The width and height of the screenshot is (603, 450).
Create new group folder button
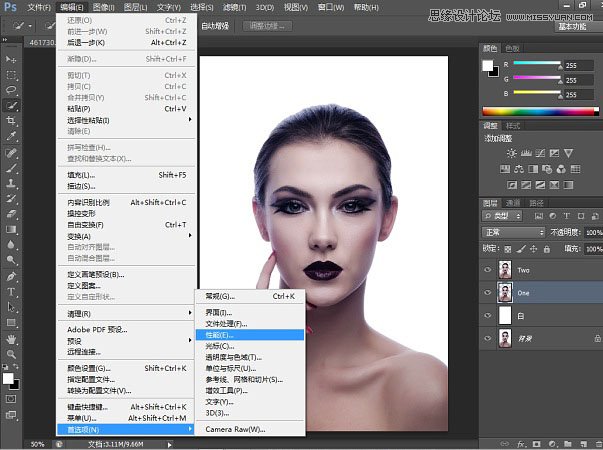coord(568,444)
